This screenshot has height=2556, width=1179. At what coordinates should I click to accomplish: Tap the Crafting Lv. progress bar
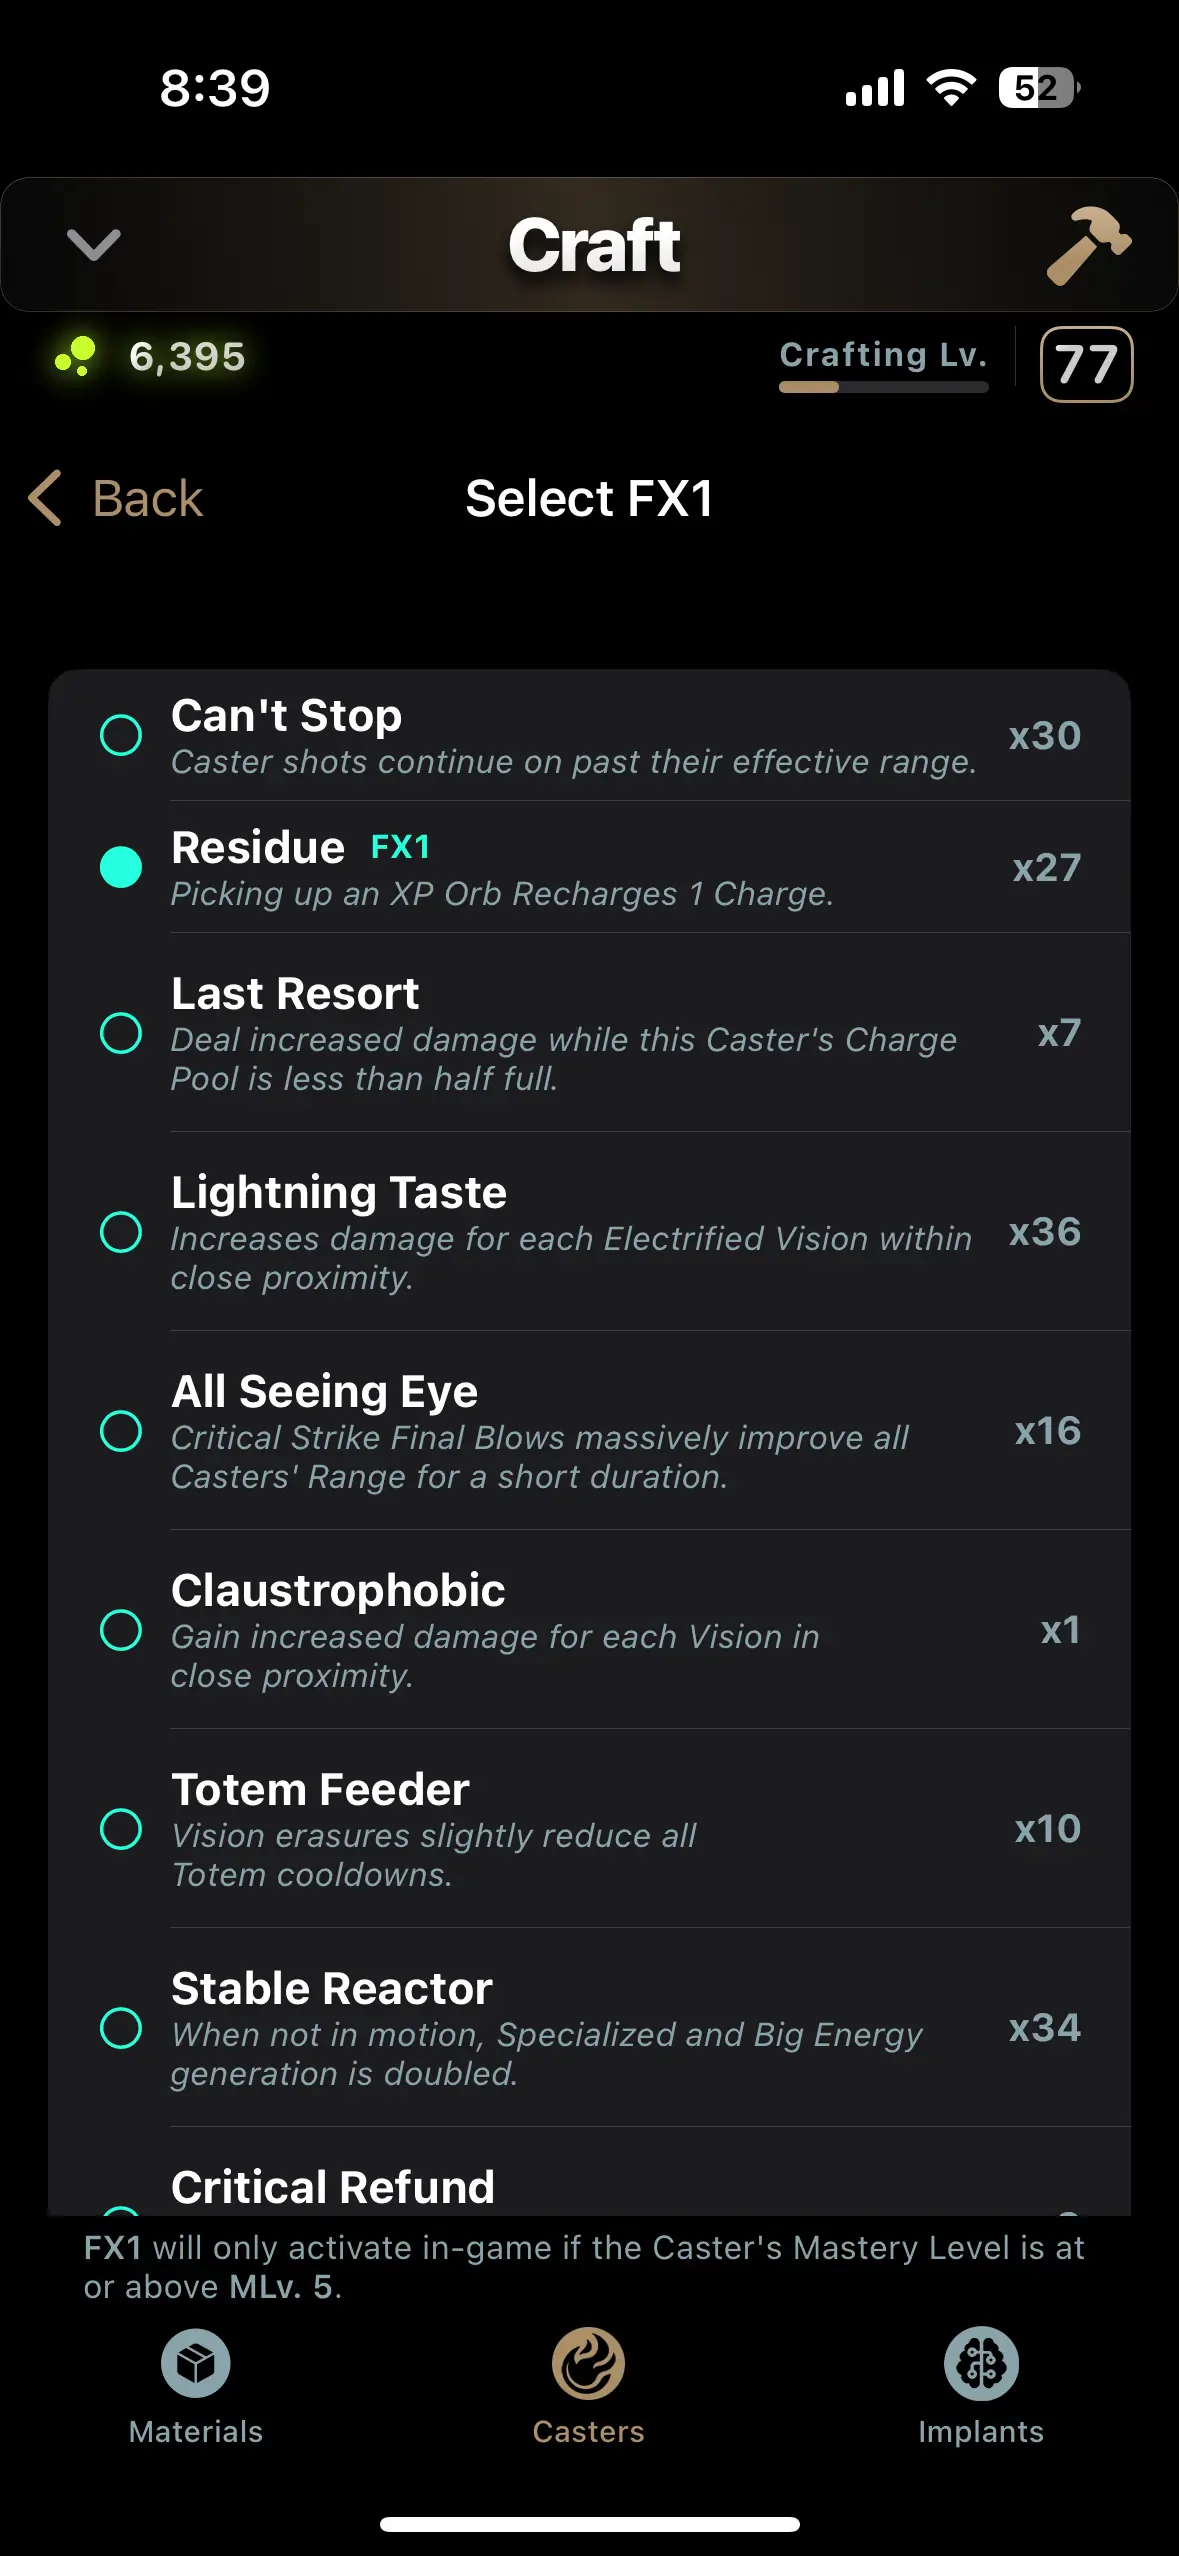tap(884, 387)
